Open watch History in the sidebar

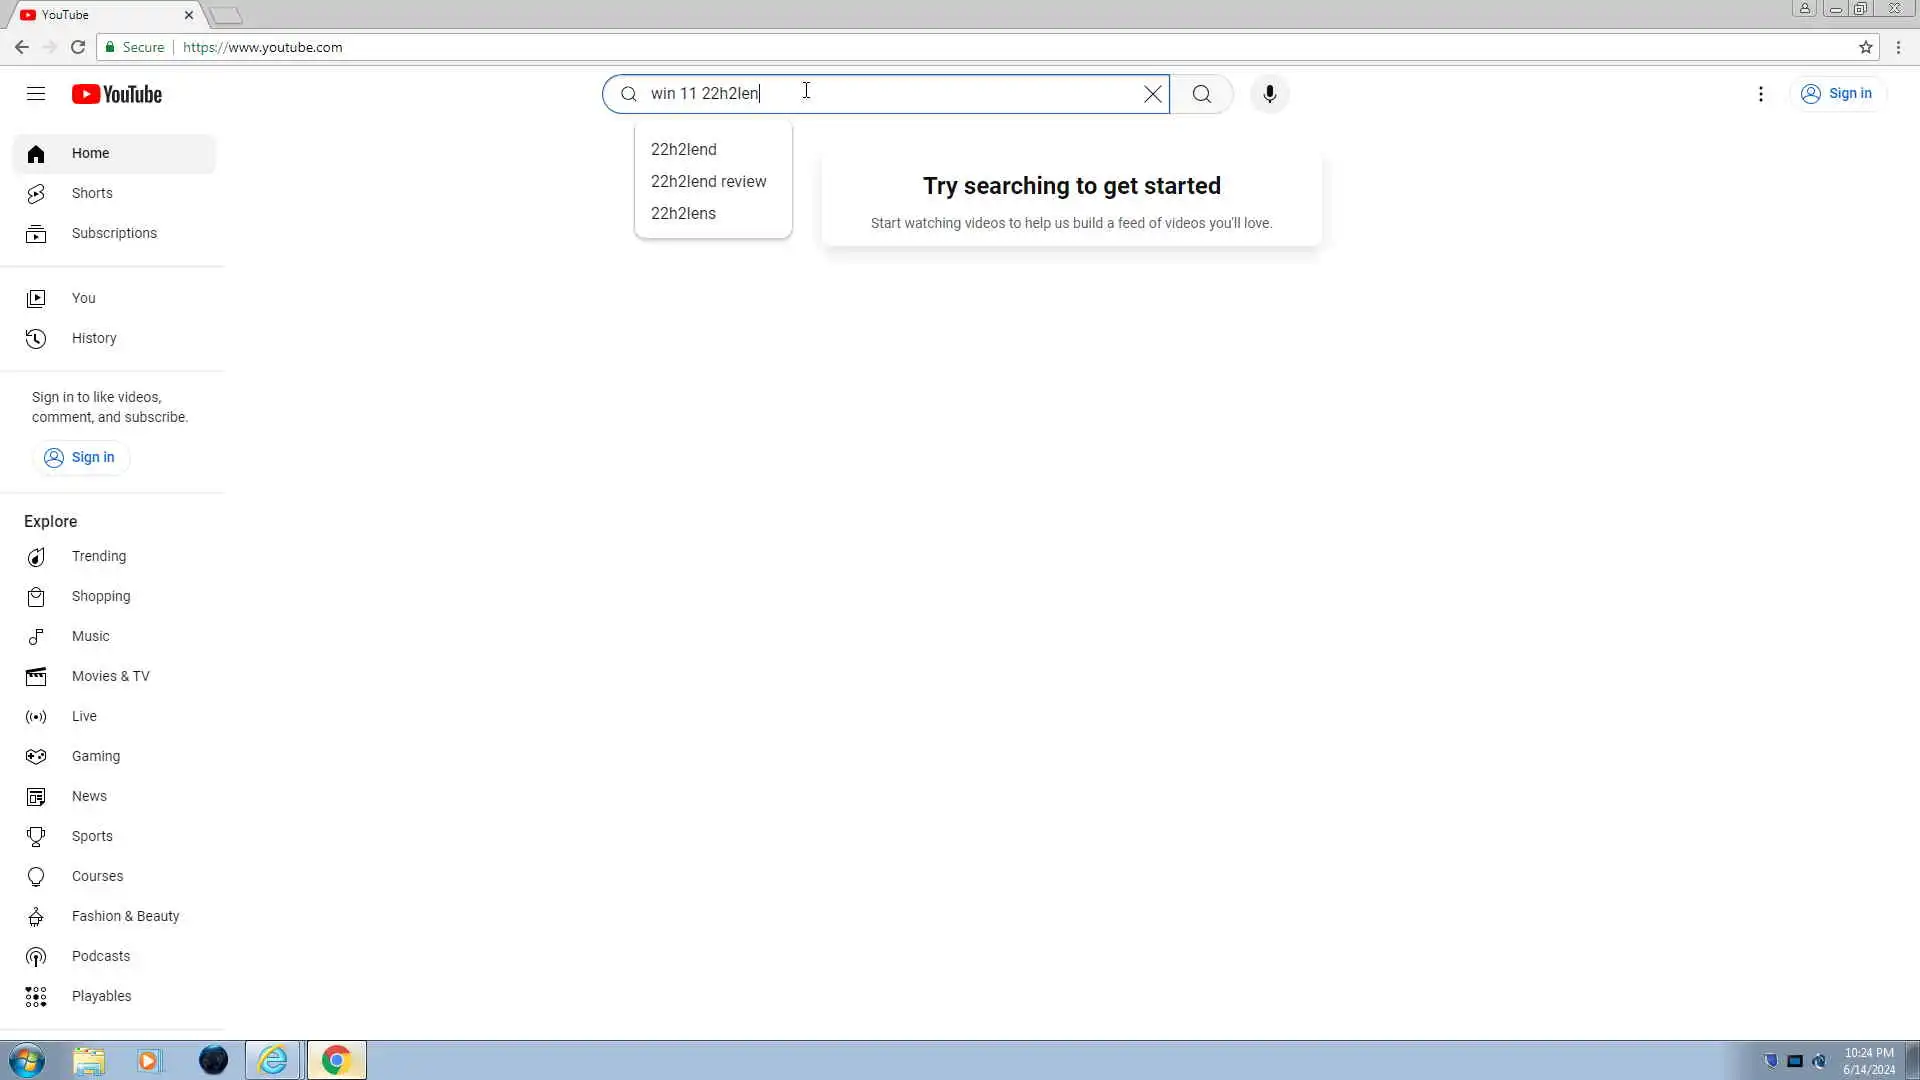click(x=94, y=338)
